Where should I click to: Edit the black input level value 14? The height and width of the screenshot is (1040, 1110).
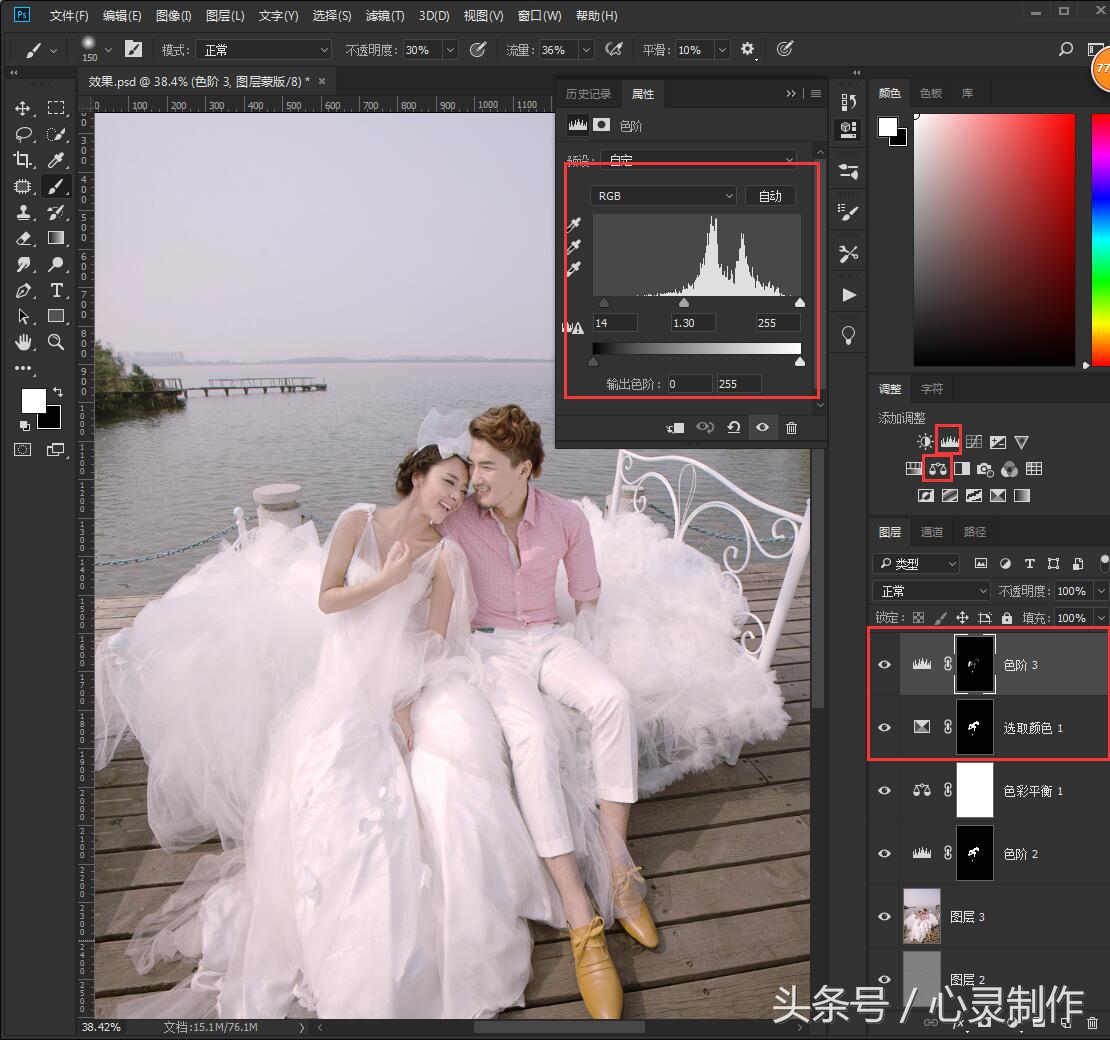click(615, 322)
